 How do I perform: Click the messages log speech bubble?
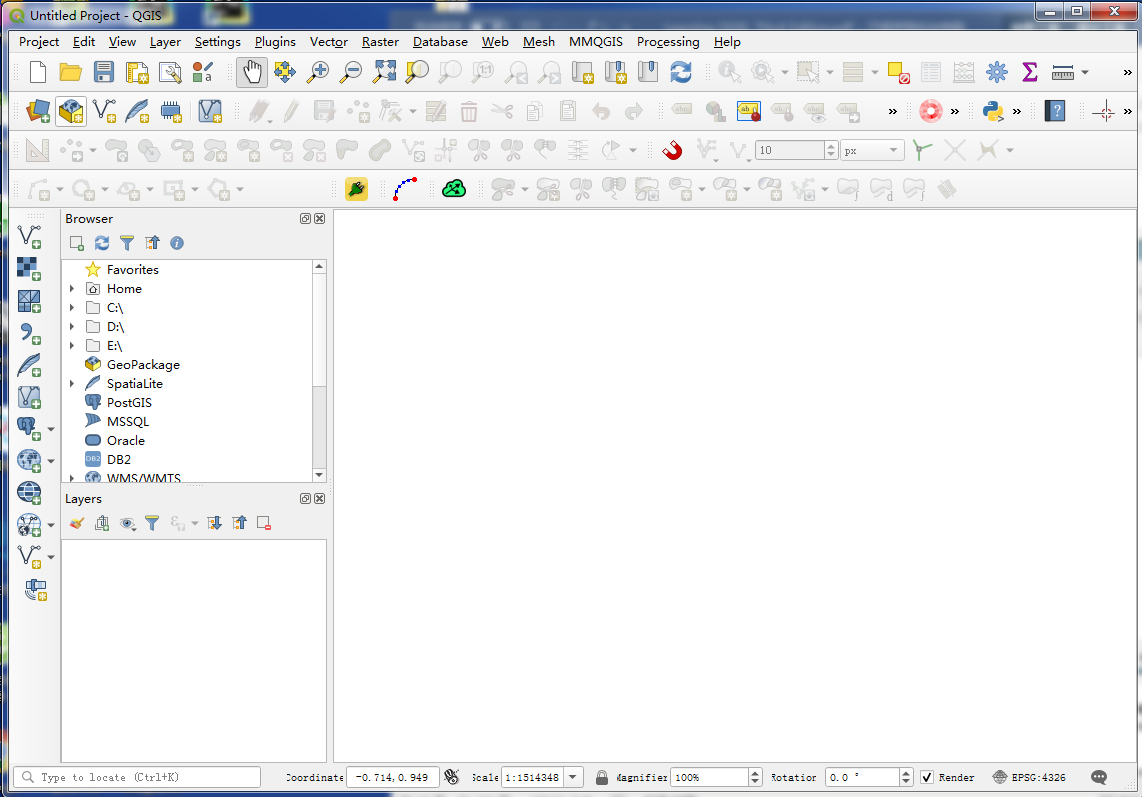(x=1099, y=777)
